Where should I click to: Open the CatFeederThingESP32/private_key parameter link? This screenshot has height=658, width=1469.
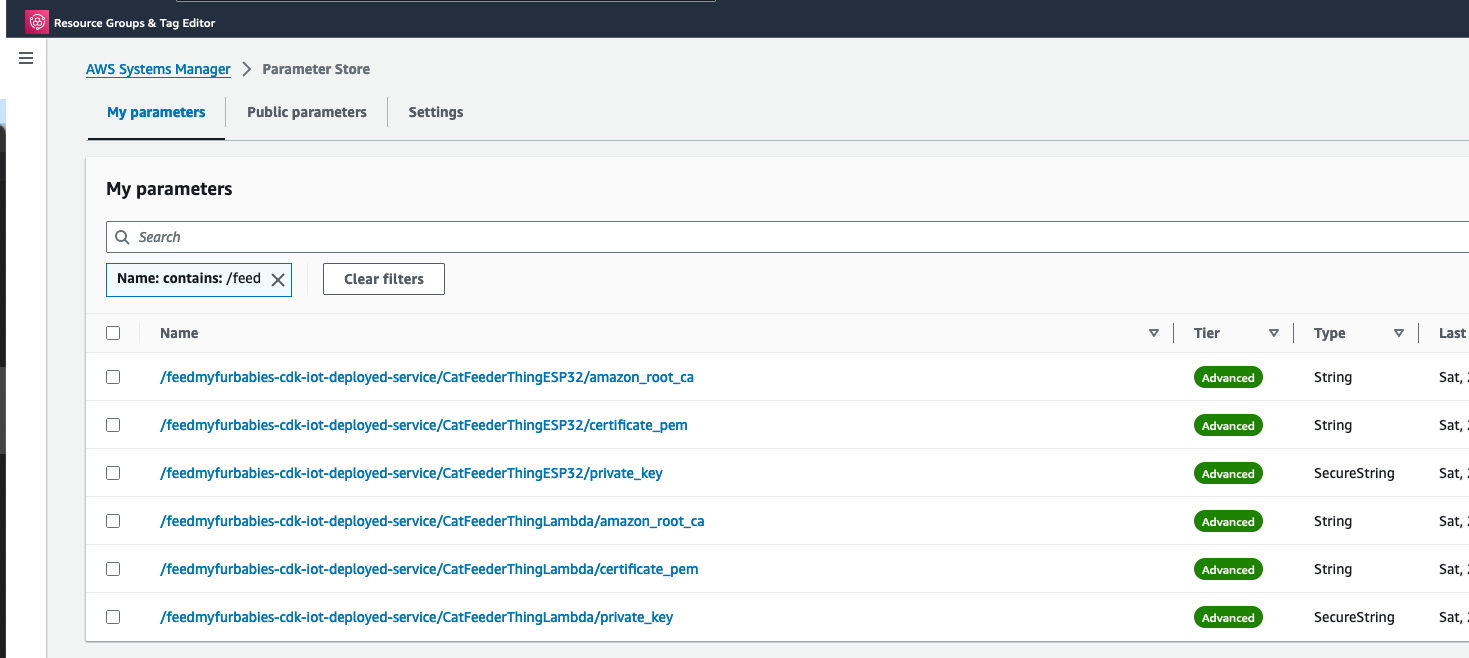pyautogui.click(x=411, y=473)
